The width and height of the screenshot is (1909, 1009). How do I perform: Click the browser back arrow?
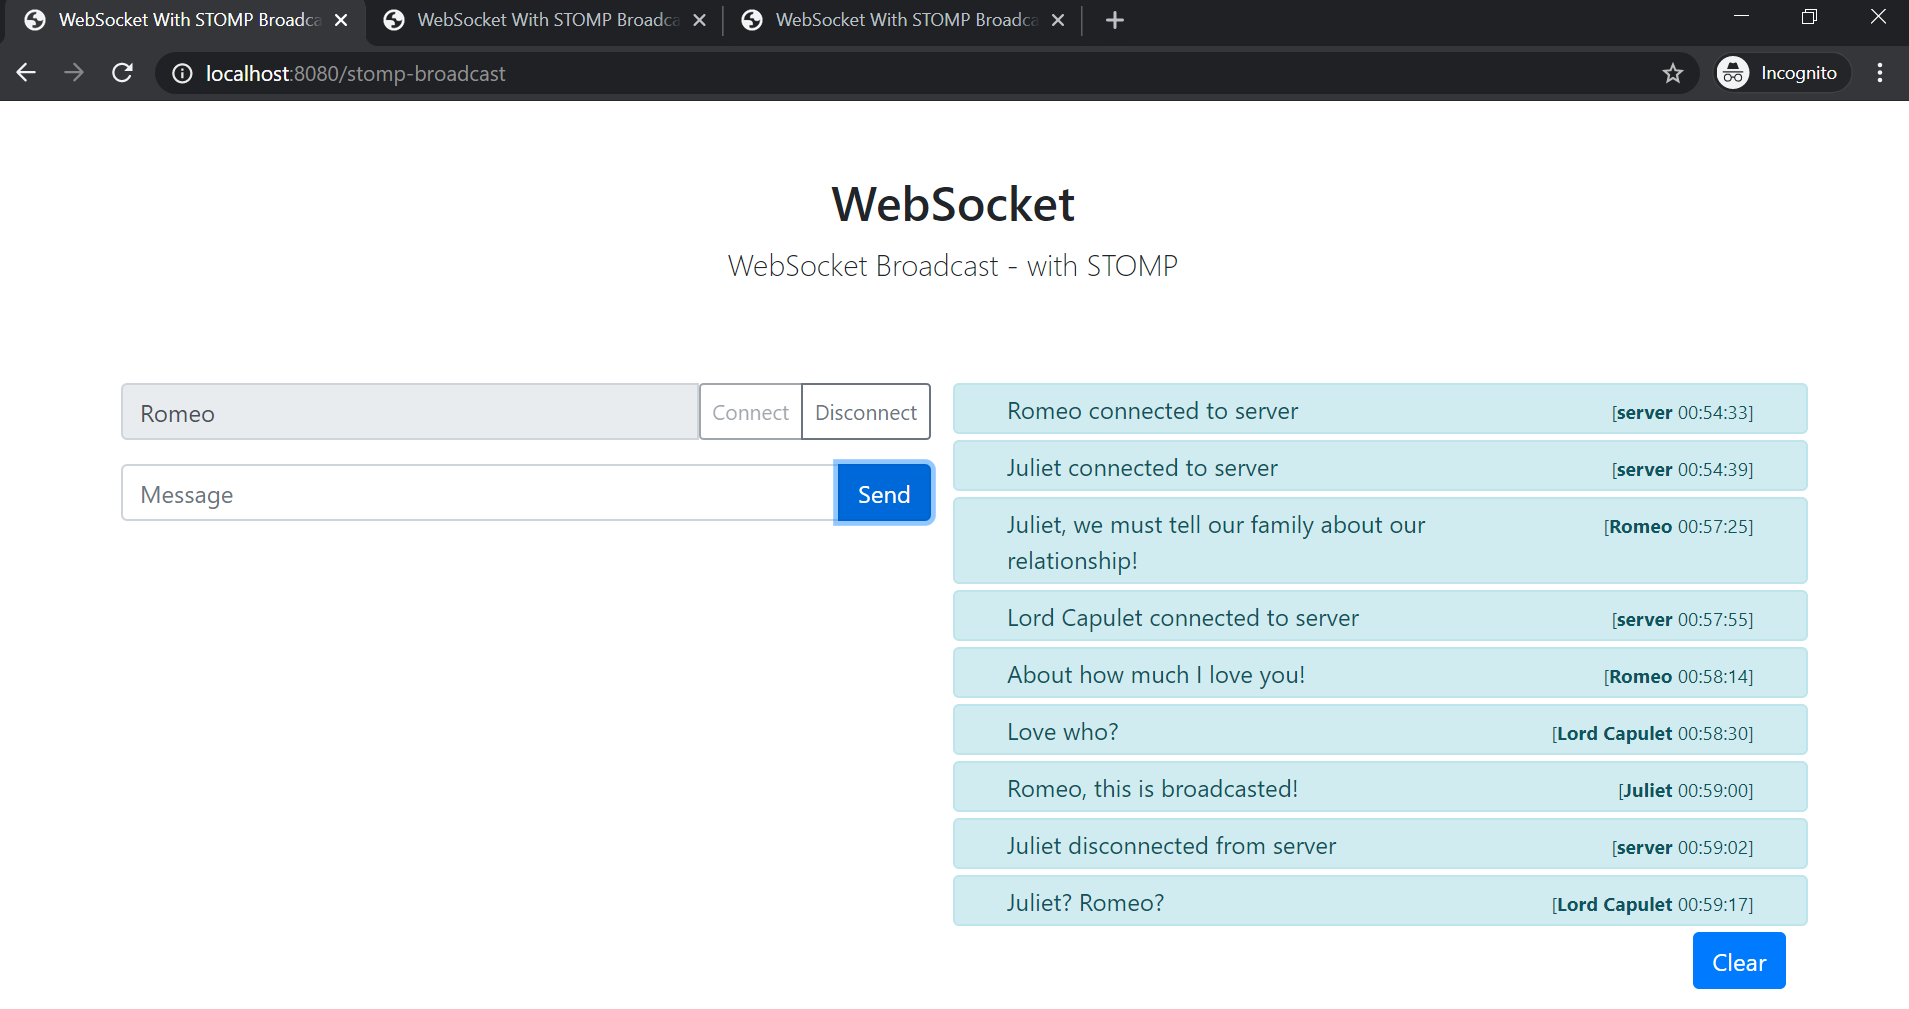[x=27, y=73]
